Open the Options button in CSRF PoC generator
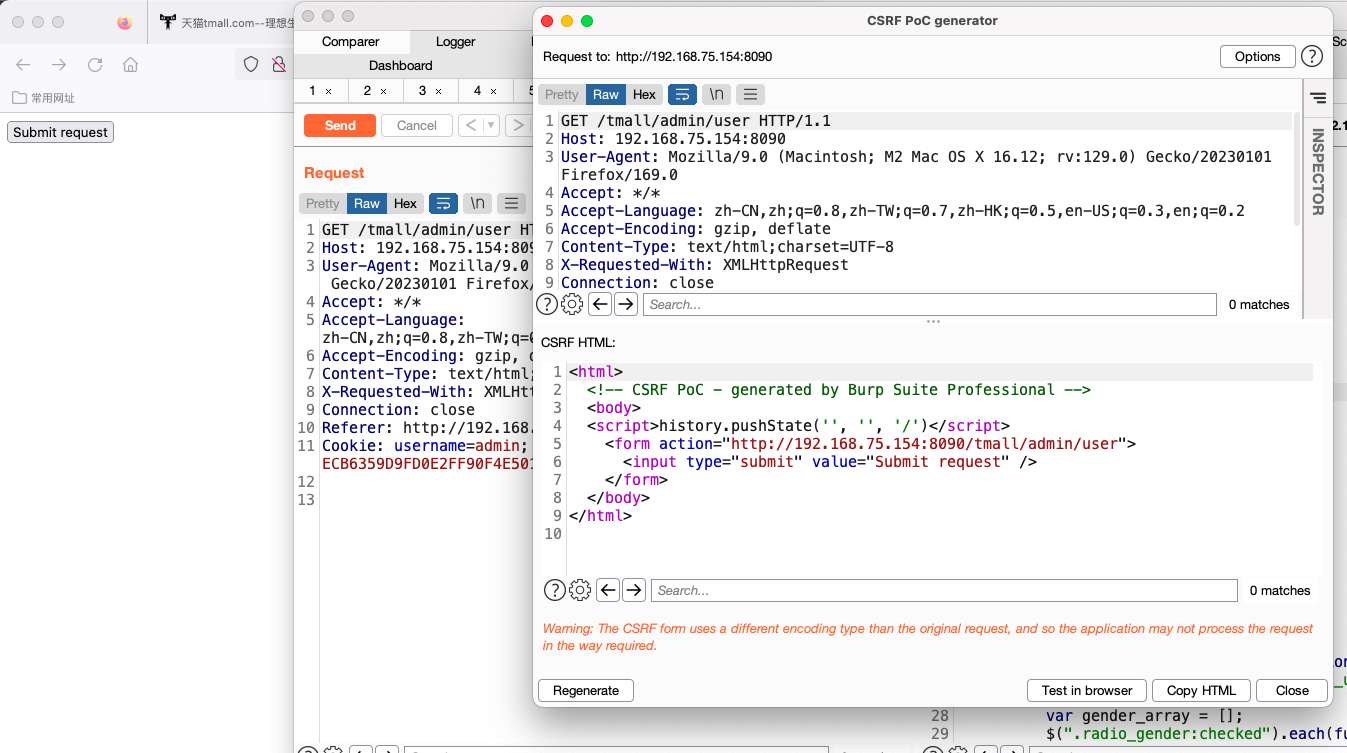The height and width of the screenshot is (753, 1347). point(1257,56)
